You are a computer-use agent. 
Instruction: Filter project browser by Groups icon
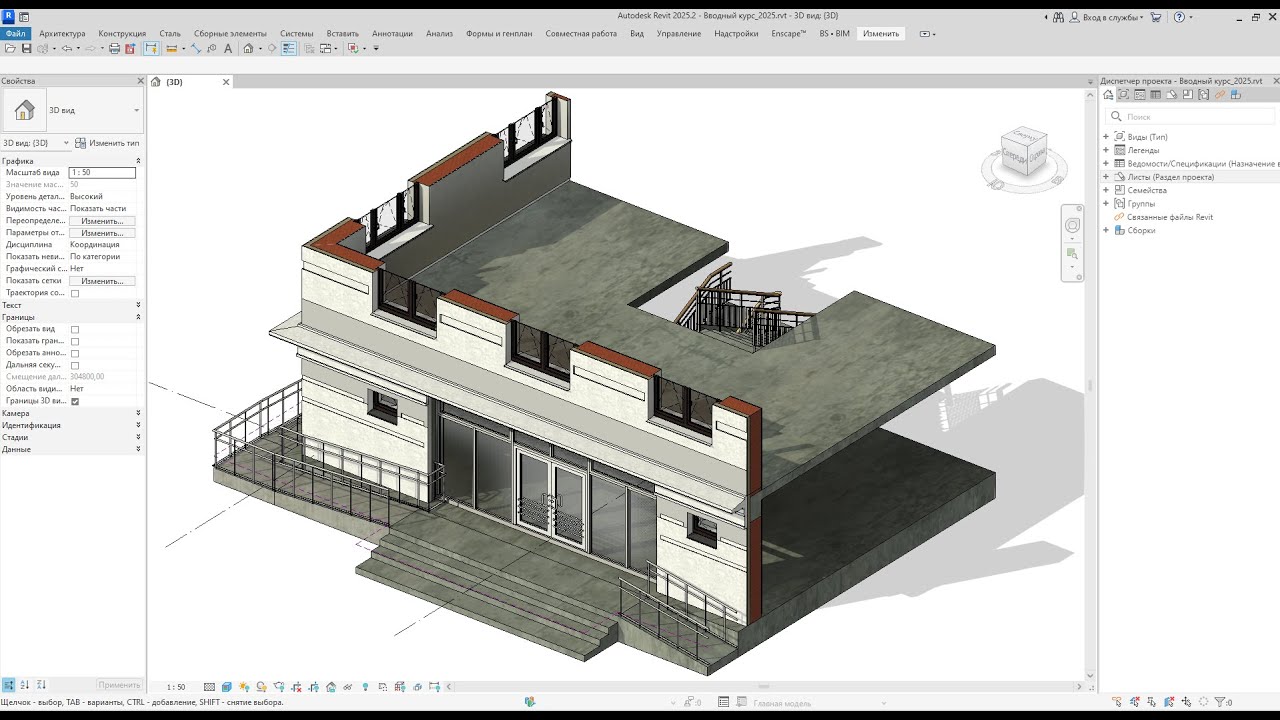click(x=1204, y=95)
